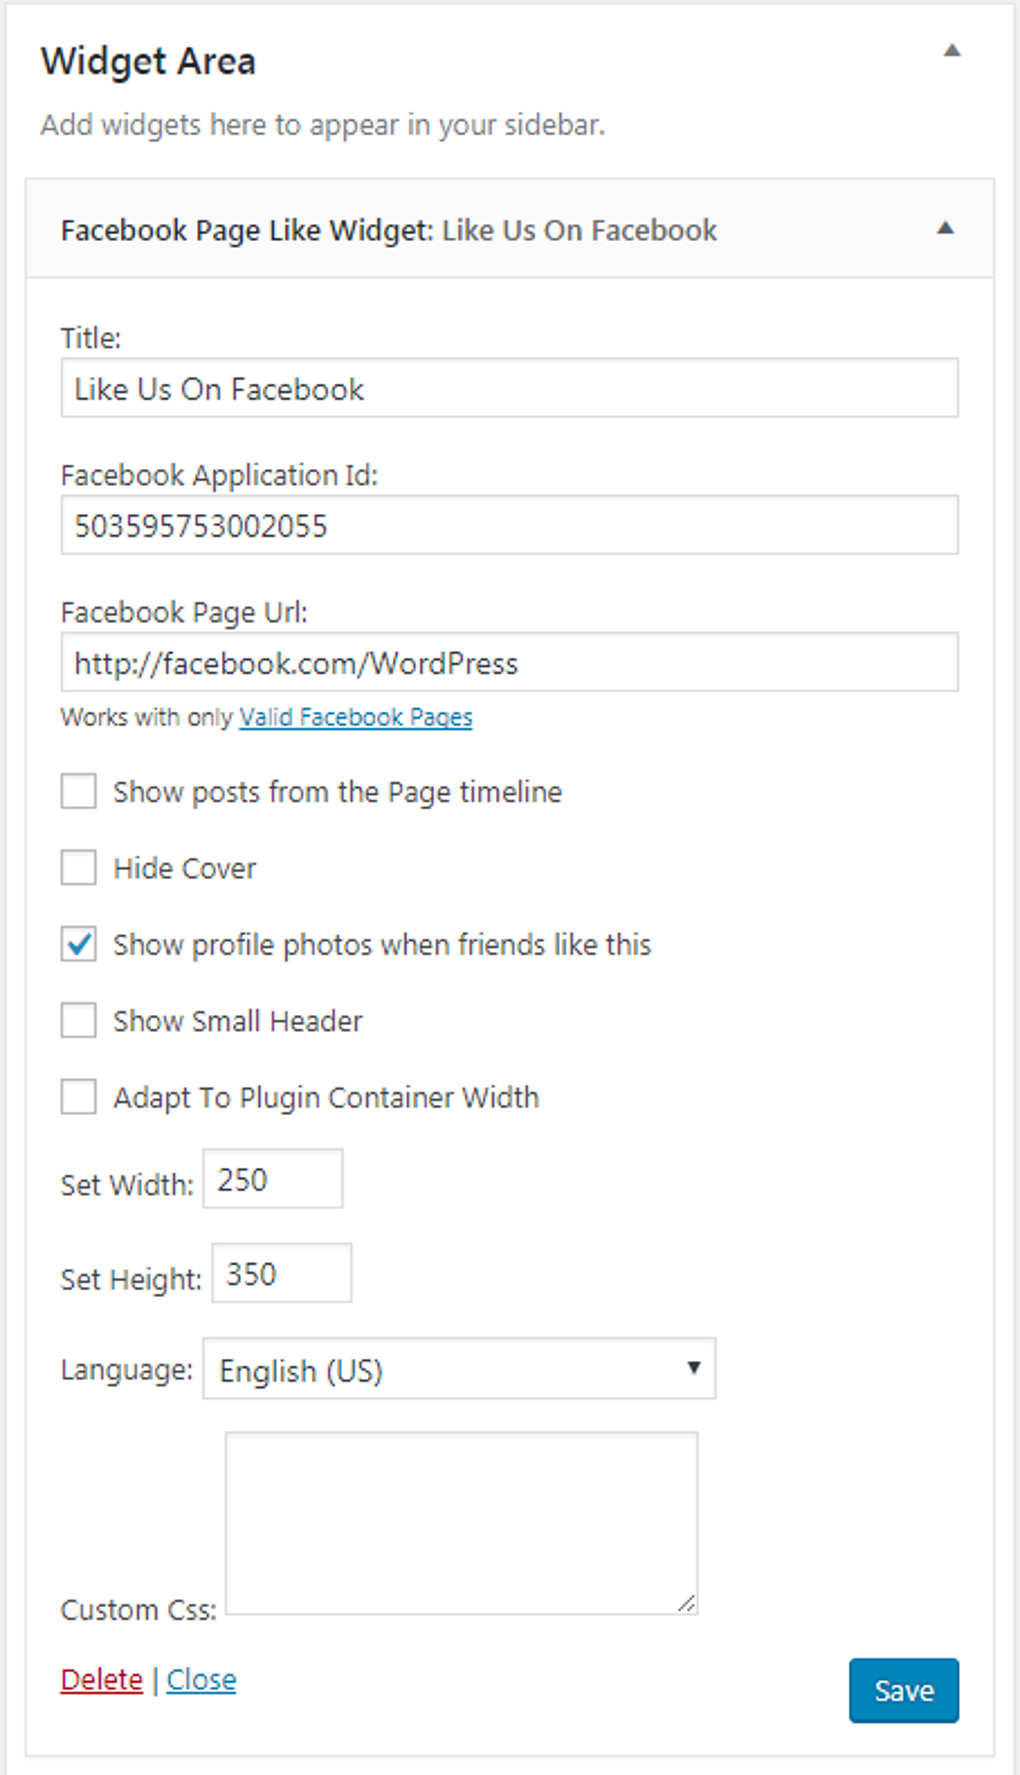Screen dimensions: 1020x1775
Task: Click inside the Custom Css textarea
Action: pos(461,1522)
